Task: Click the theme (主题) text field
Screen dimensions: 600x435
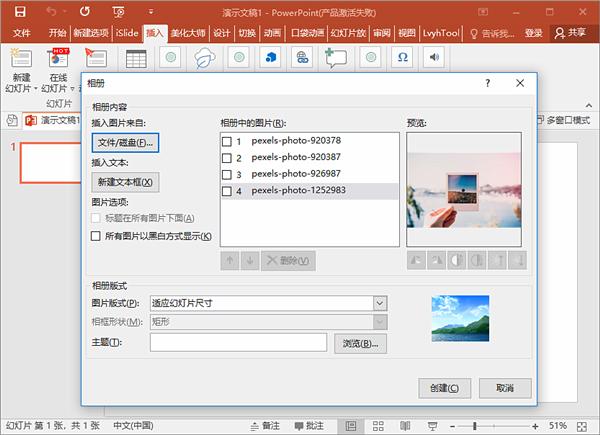Action: tap(238, 342)
